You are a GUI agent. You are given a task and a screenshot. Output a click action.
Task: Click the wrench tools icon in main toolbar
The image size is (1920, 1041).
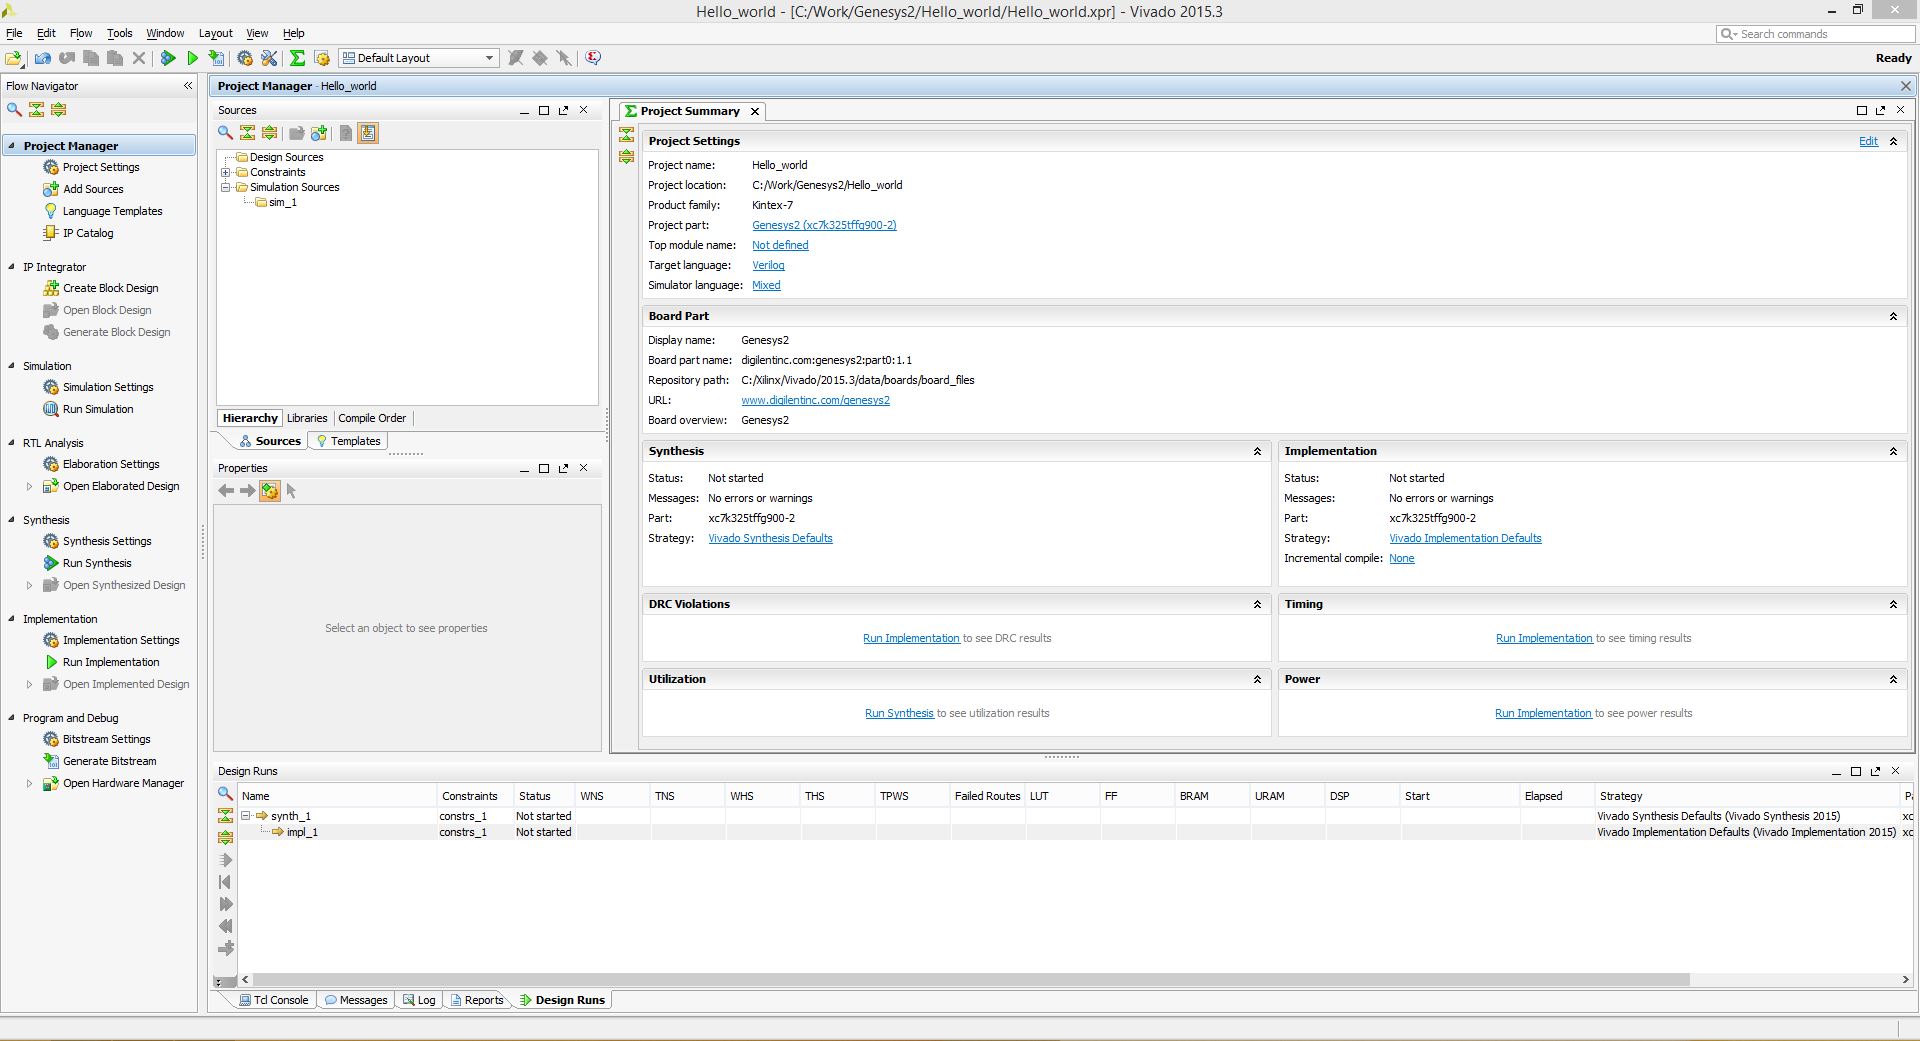269,58
